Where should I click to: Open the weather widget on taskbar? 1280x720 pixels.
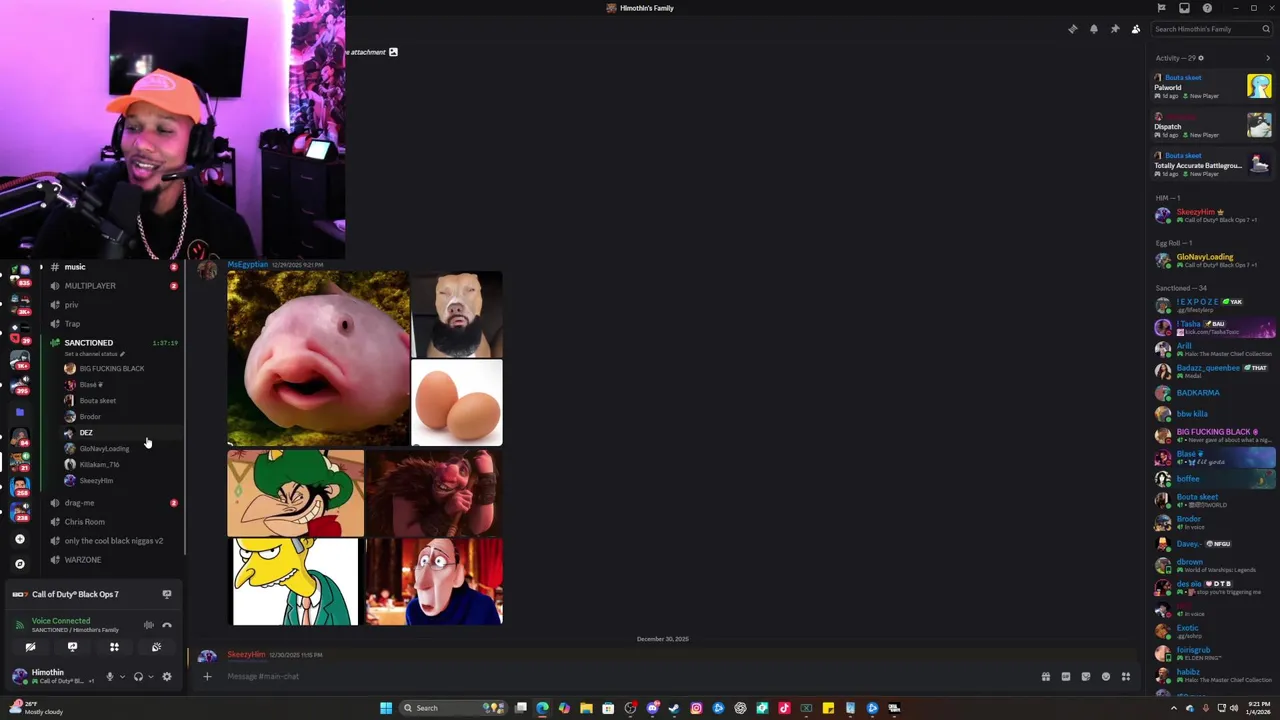36,708
